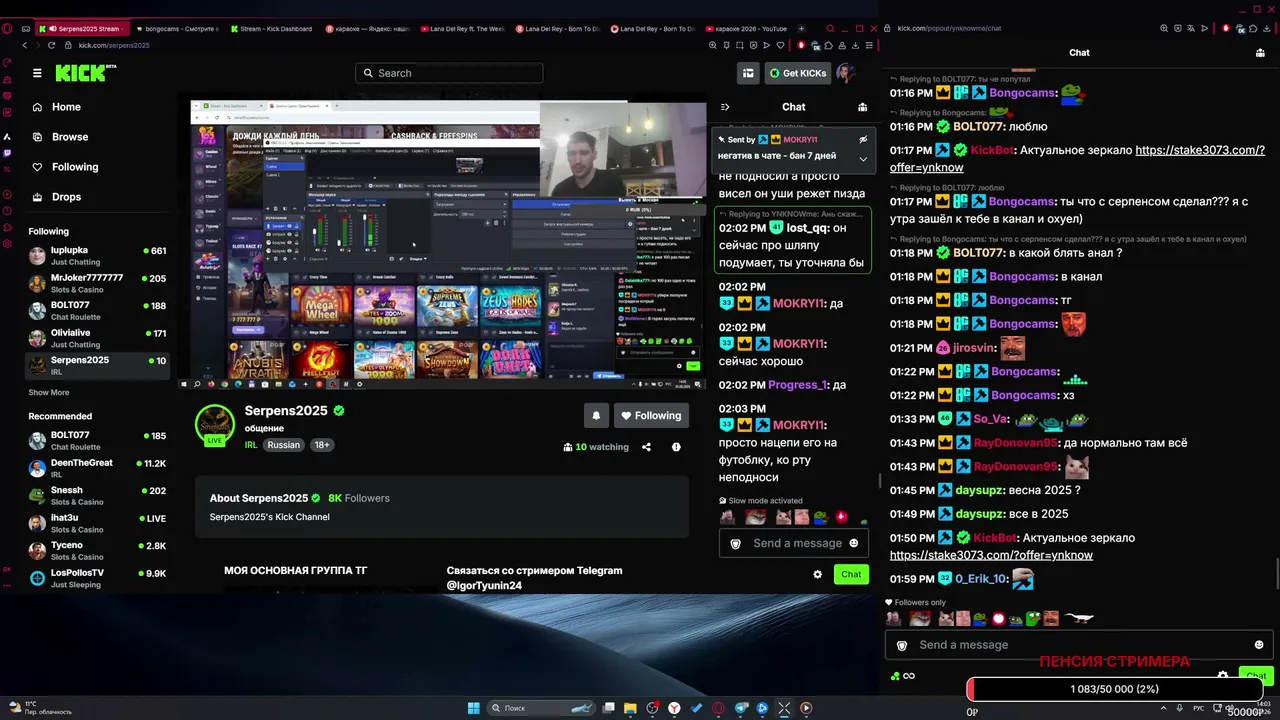The image size is (1280, 720).
Task: Click the Get KICKs button
Action: (798, 73)
